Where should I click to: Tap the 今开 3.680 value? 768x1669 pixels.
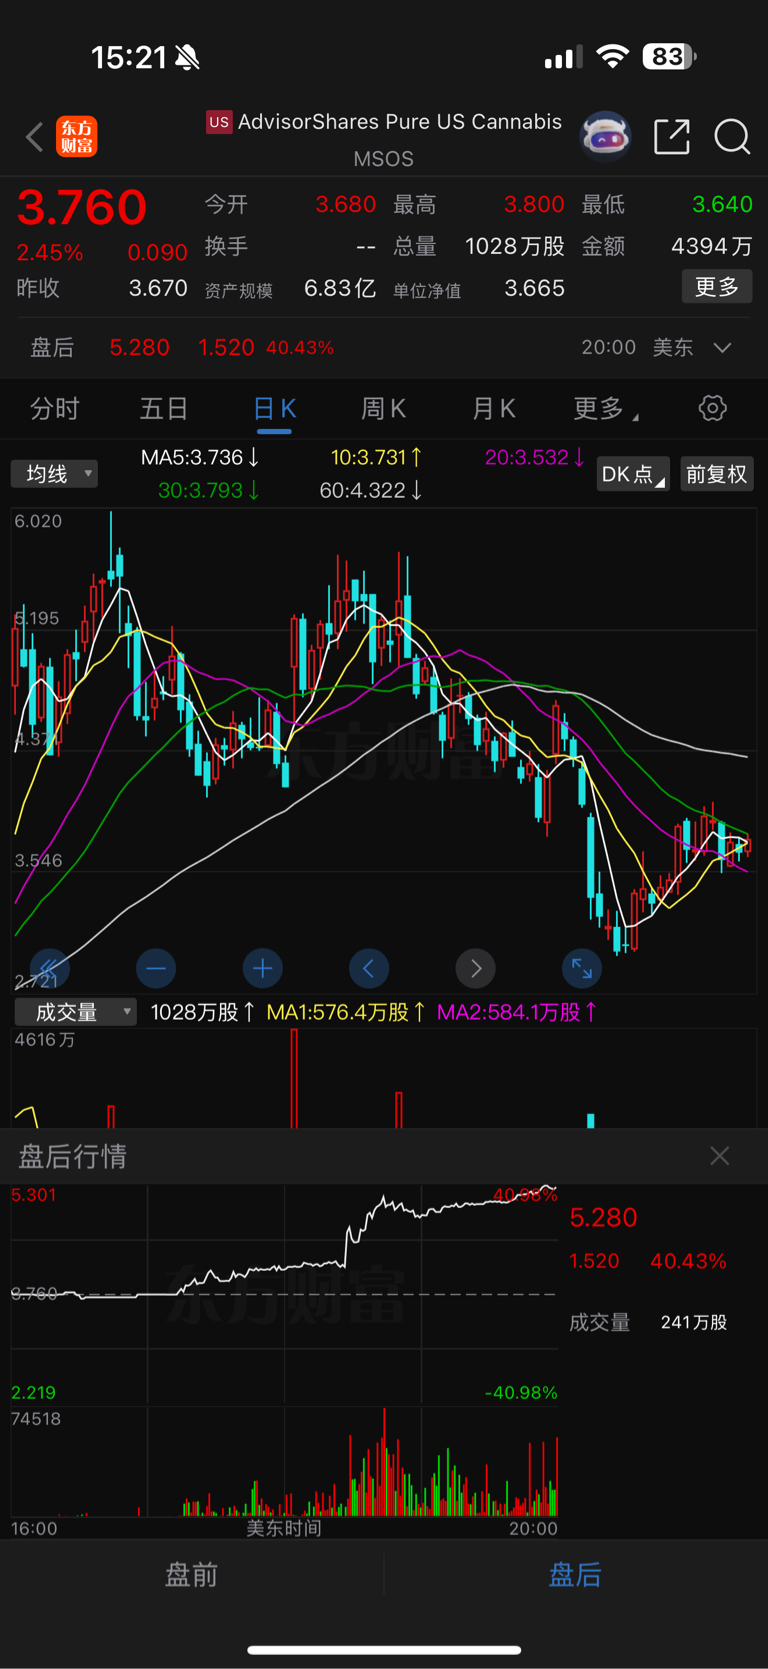[346, 204]
